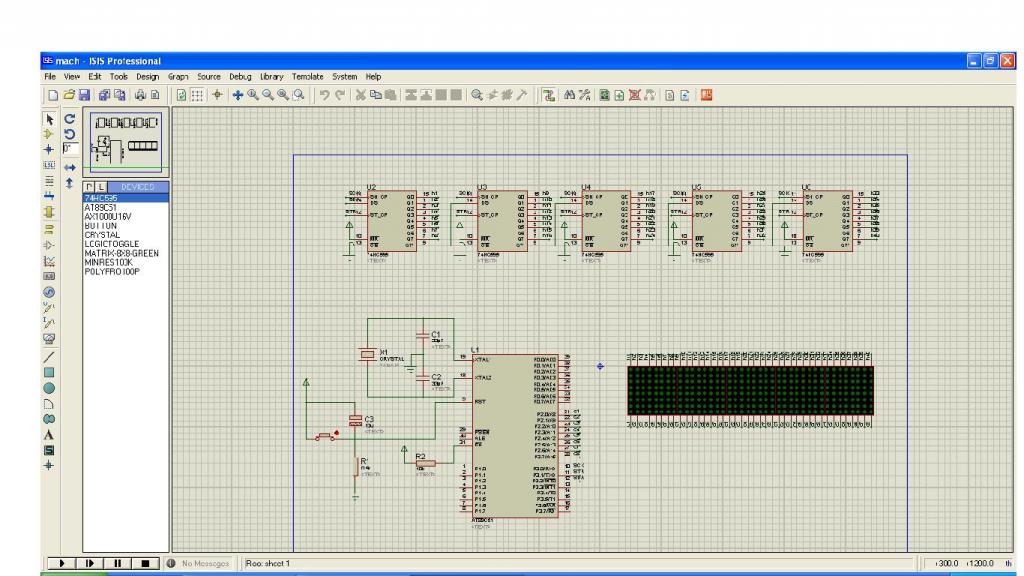Open the search and tag binoculars icon
The image size is (1024, 576).
(x=569, y=95)
